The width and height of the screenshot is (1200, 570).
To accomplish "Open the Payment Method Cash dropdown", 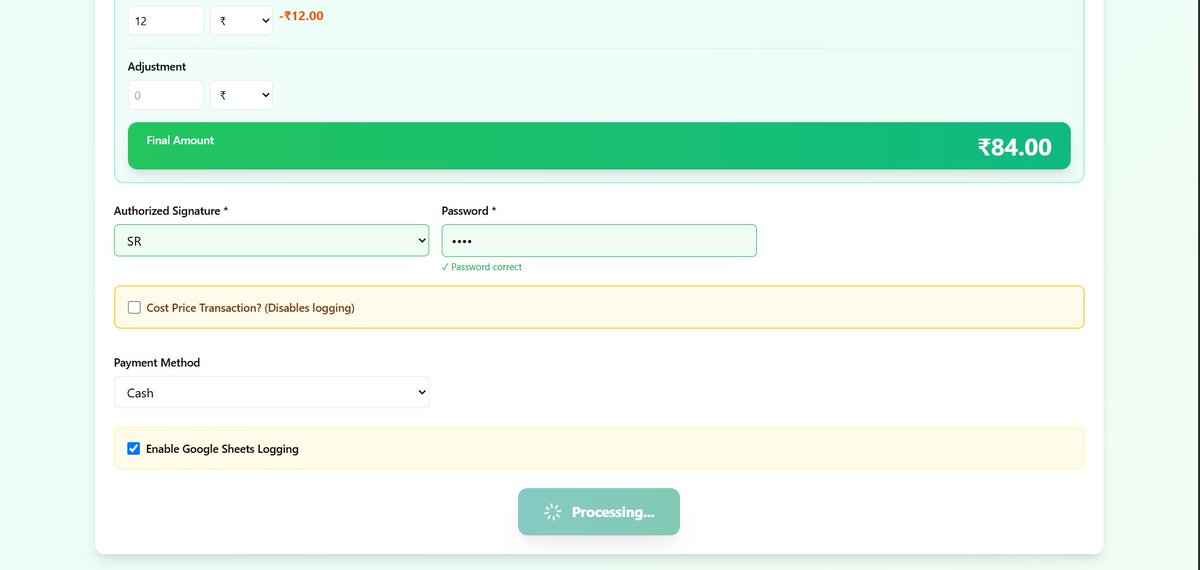I will [271, 393].
